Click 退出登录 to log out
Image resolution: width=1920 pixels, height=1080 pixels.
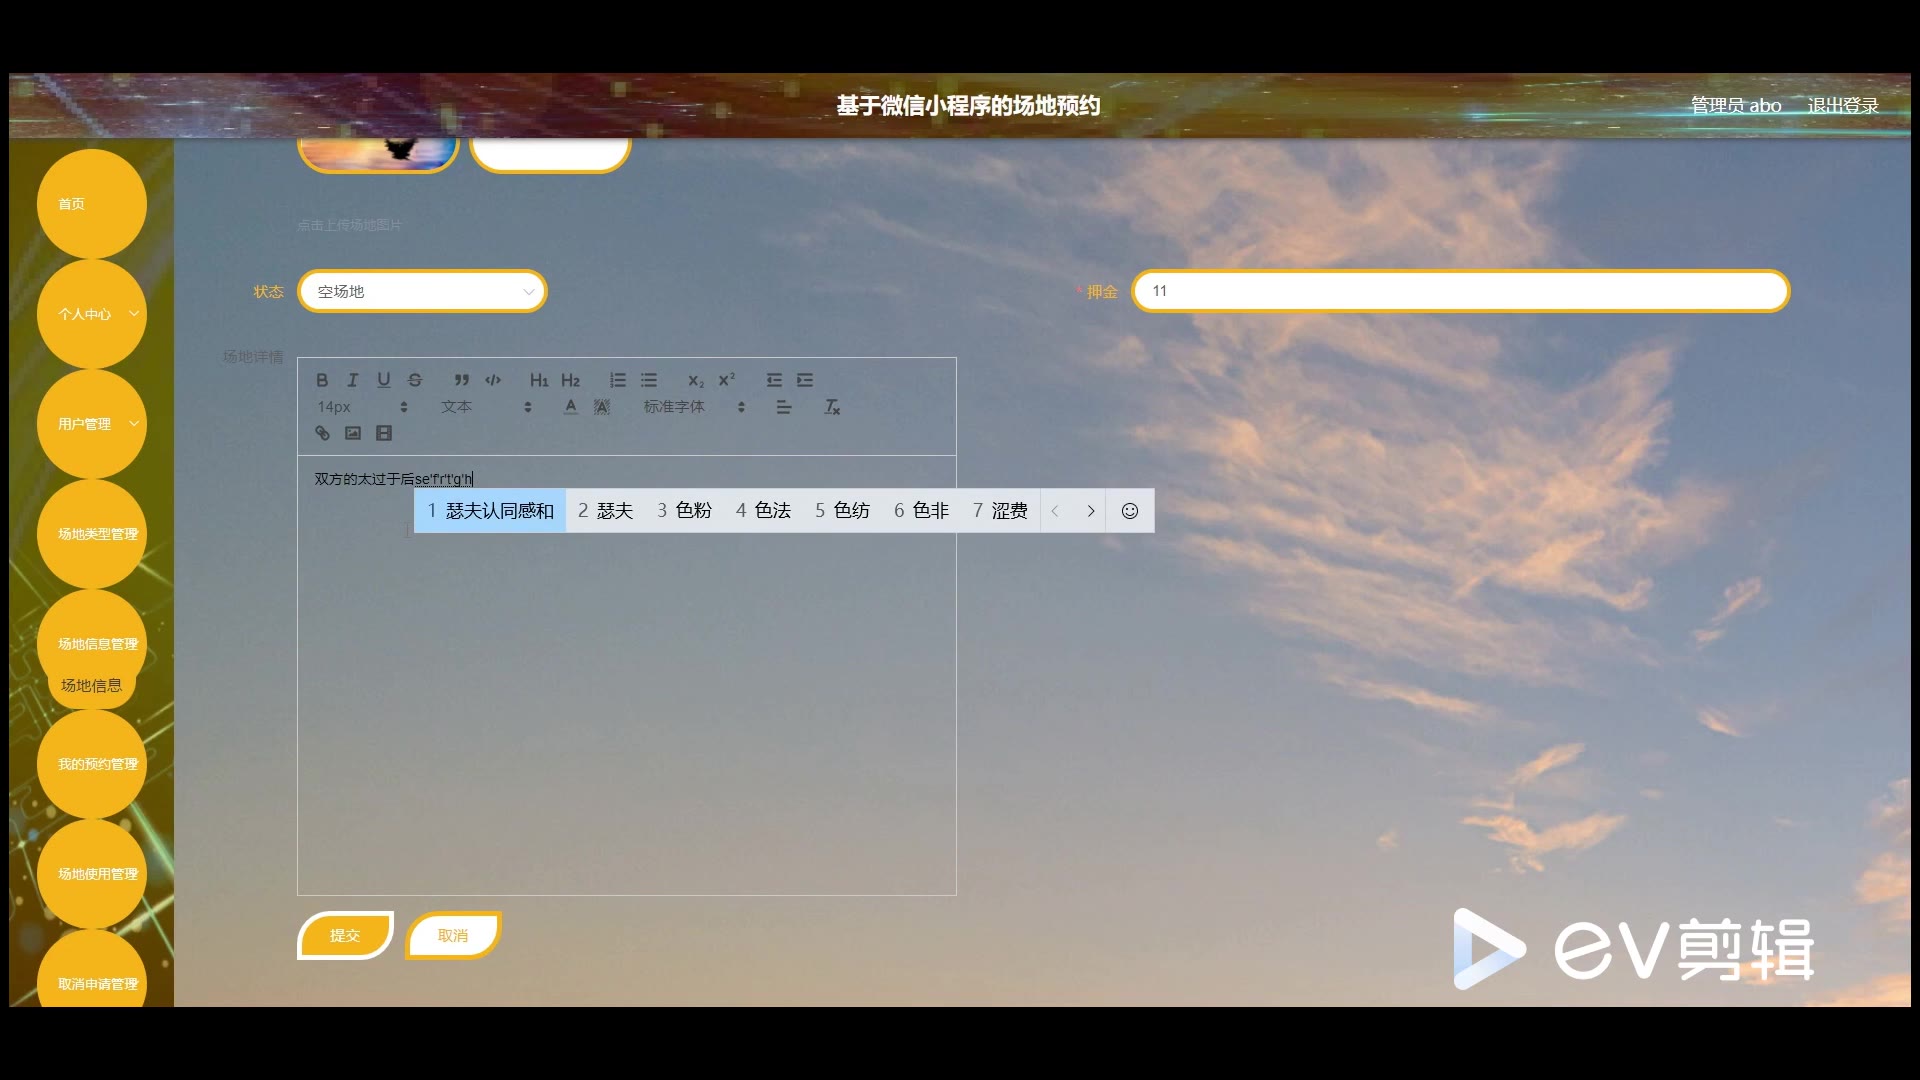coord(1843,106)
